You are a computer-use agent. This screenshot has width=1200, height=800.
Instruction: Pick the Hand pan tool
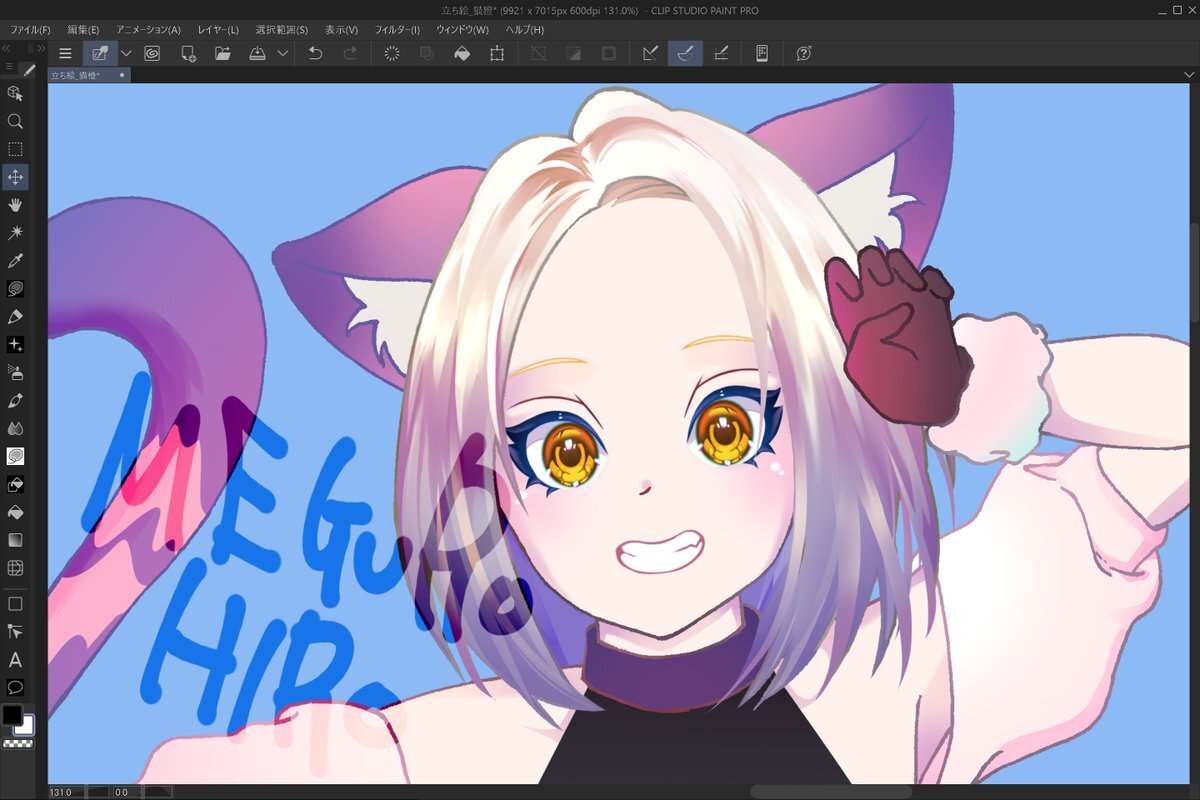tap(15, 205)
